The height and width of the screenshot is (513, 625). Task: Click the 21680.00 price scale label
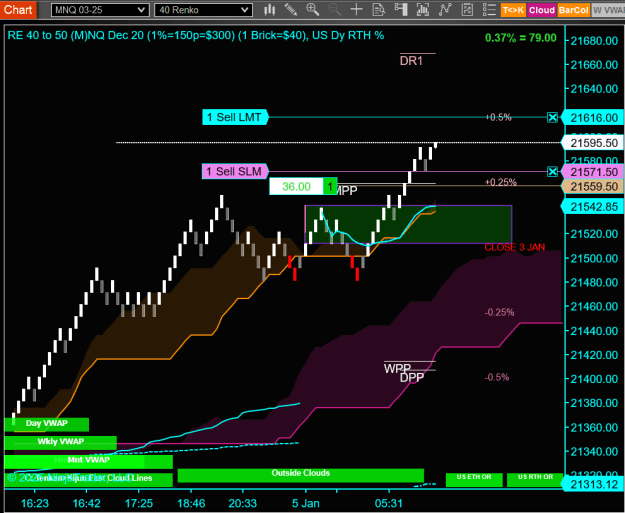coord(594,41)
